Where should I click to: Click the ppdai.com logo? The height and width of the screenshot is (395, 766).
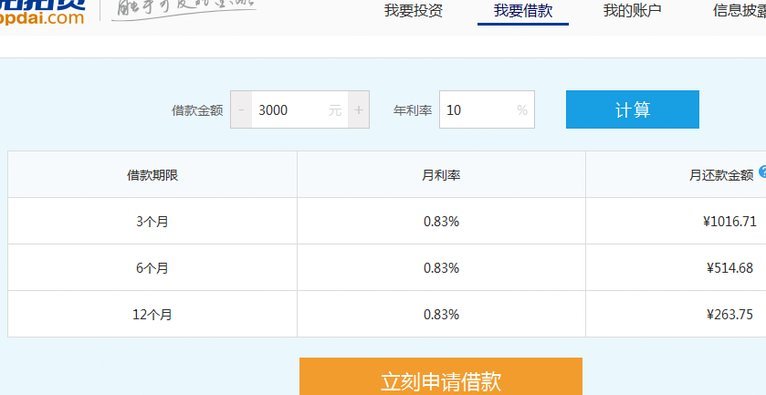43,12
